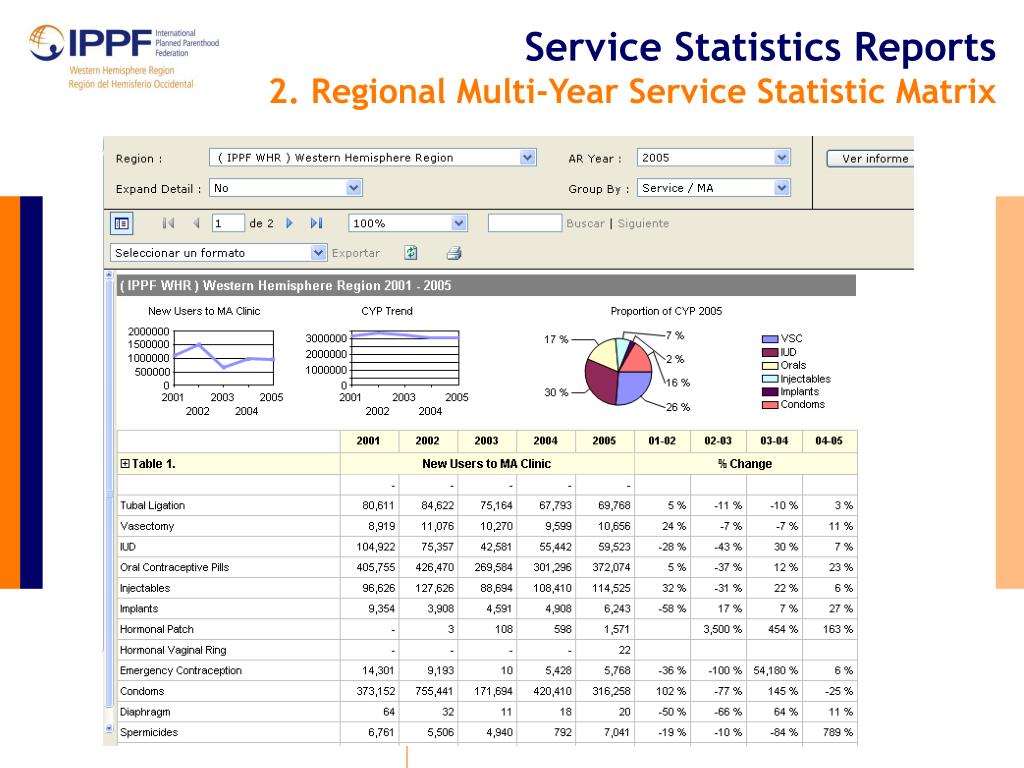Click the % Change header

(x=745, y=464)
